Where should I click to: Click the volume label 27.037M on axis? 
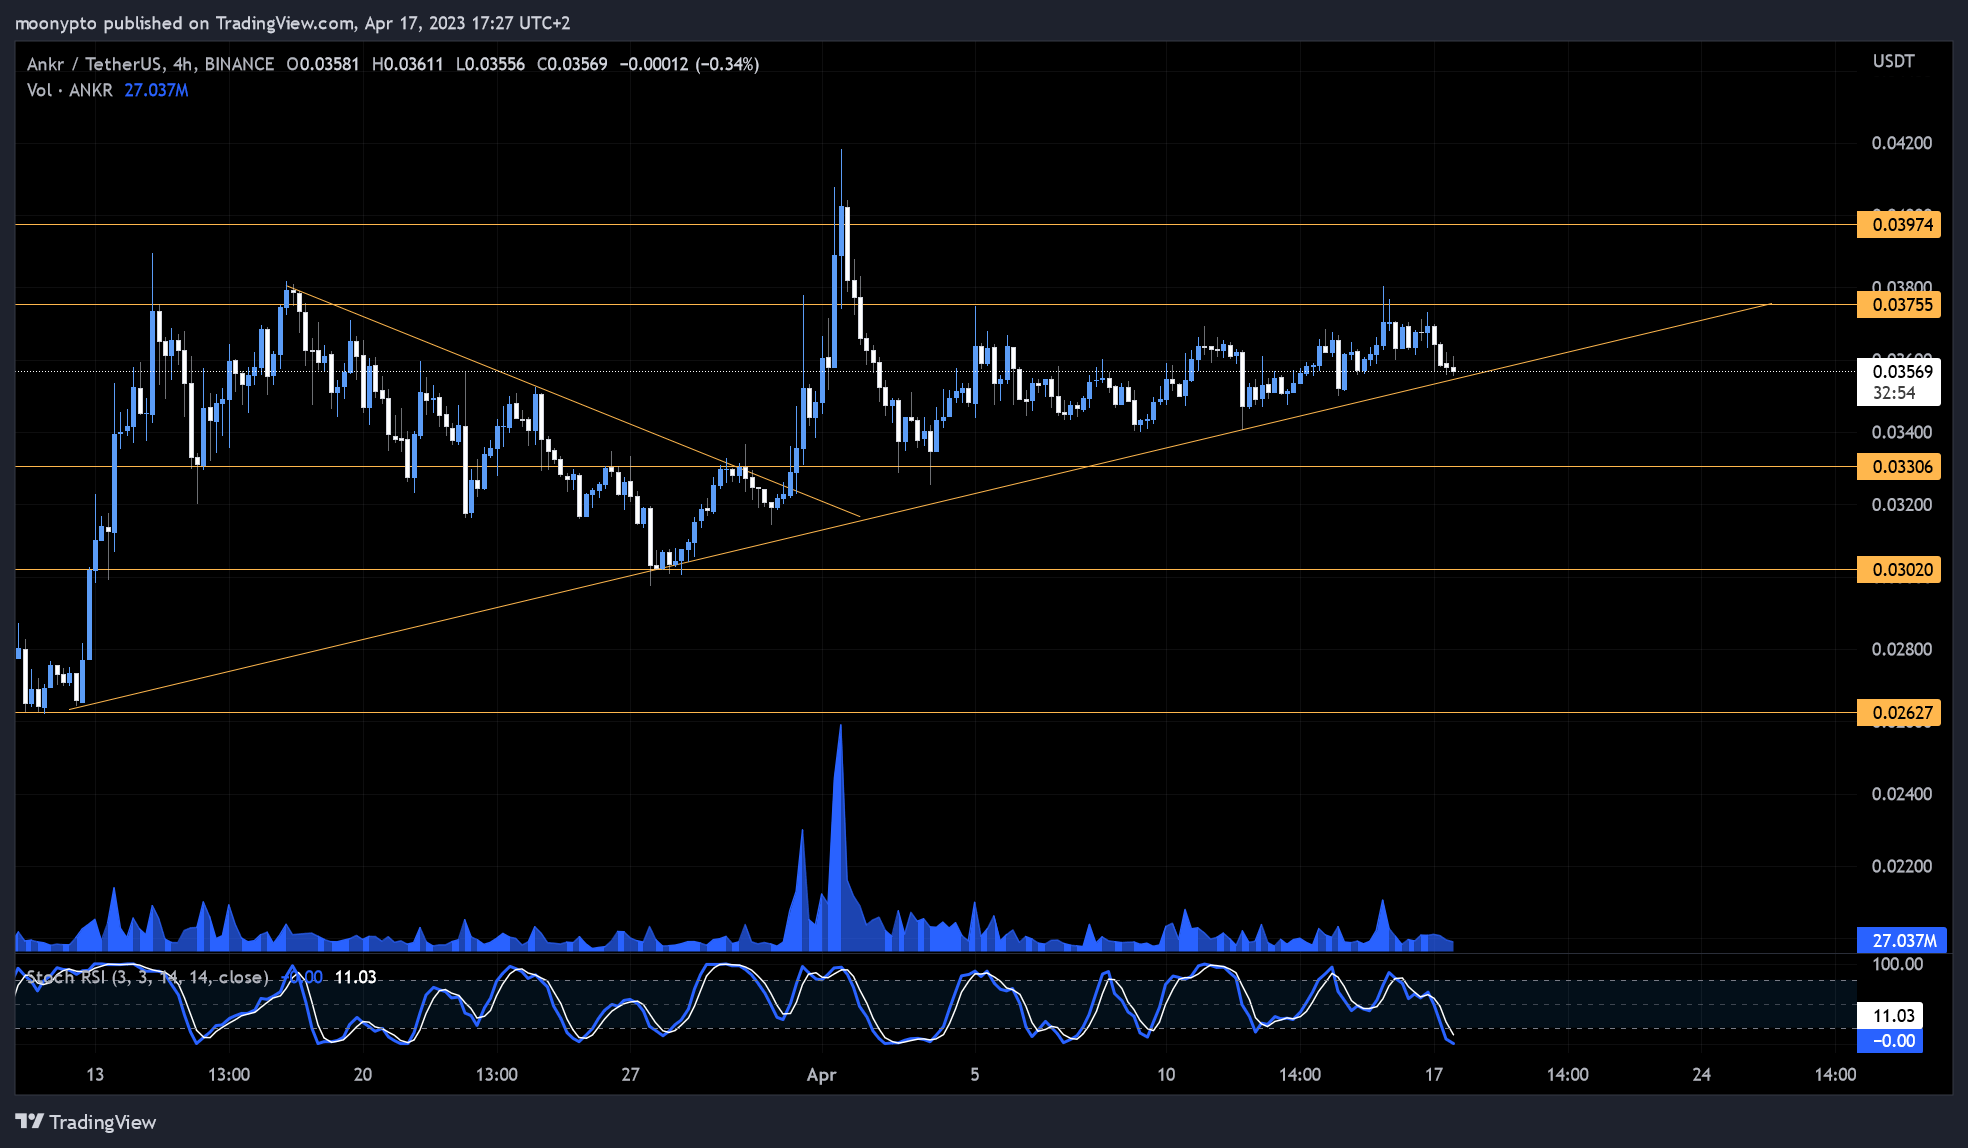point(1901,940)
